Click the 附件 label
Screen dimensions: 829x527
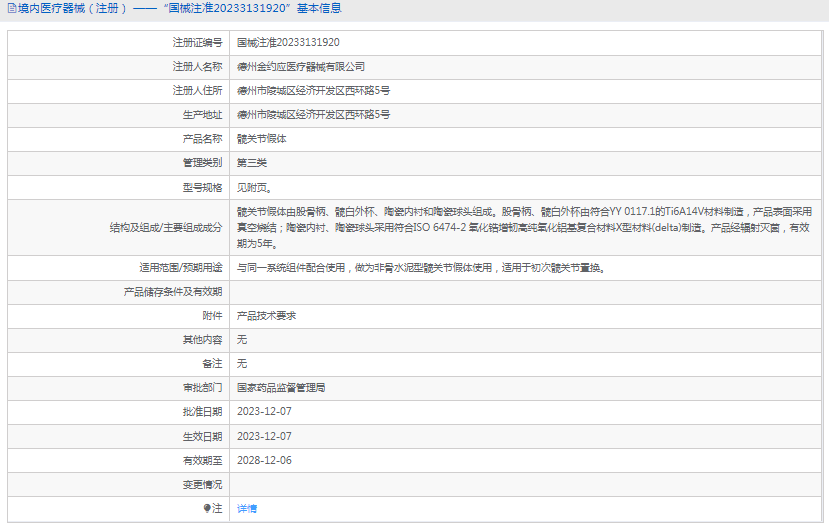pos(213,316)
